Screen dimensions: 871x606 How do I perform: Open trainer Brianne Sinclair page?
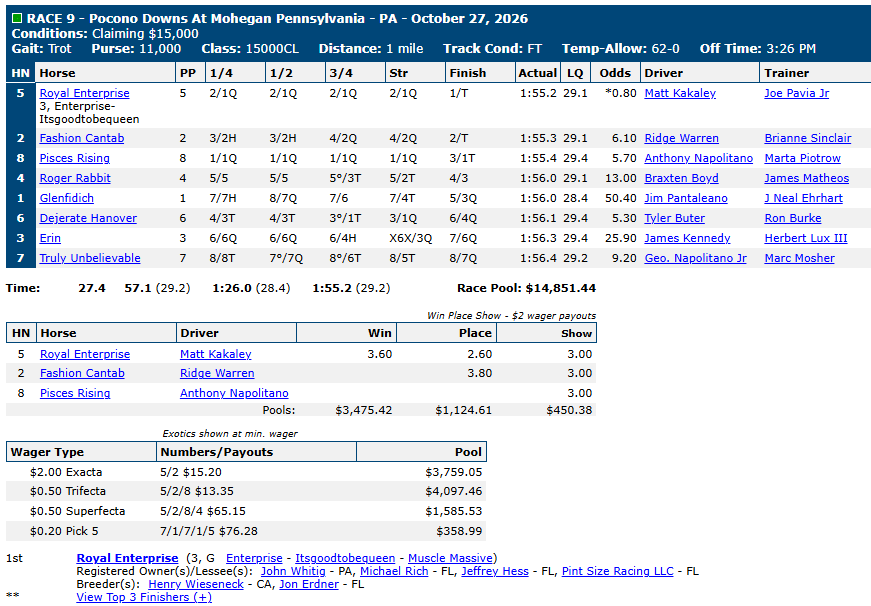808,138
